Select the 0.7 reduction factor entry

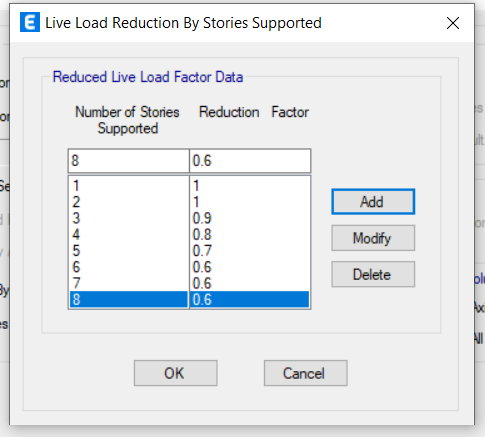(x=250, y=251)
